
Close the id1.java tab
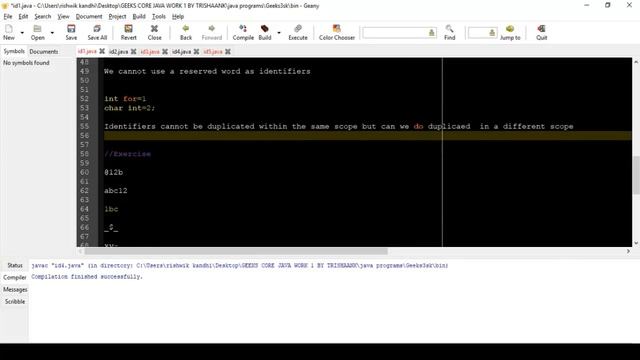click(102, 51)
